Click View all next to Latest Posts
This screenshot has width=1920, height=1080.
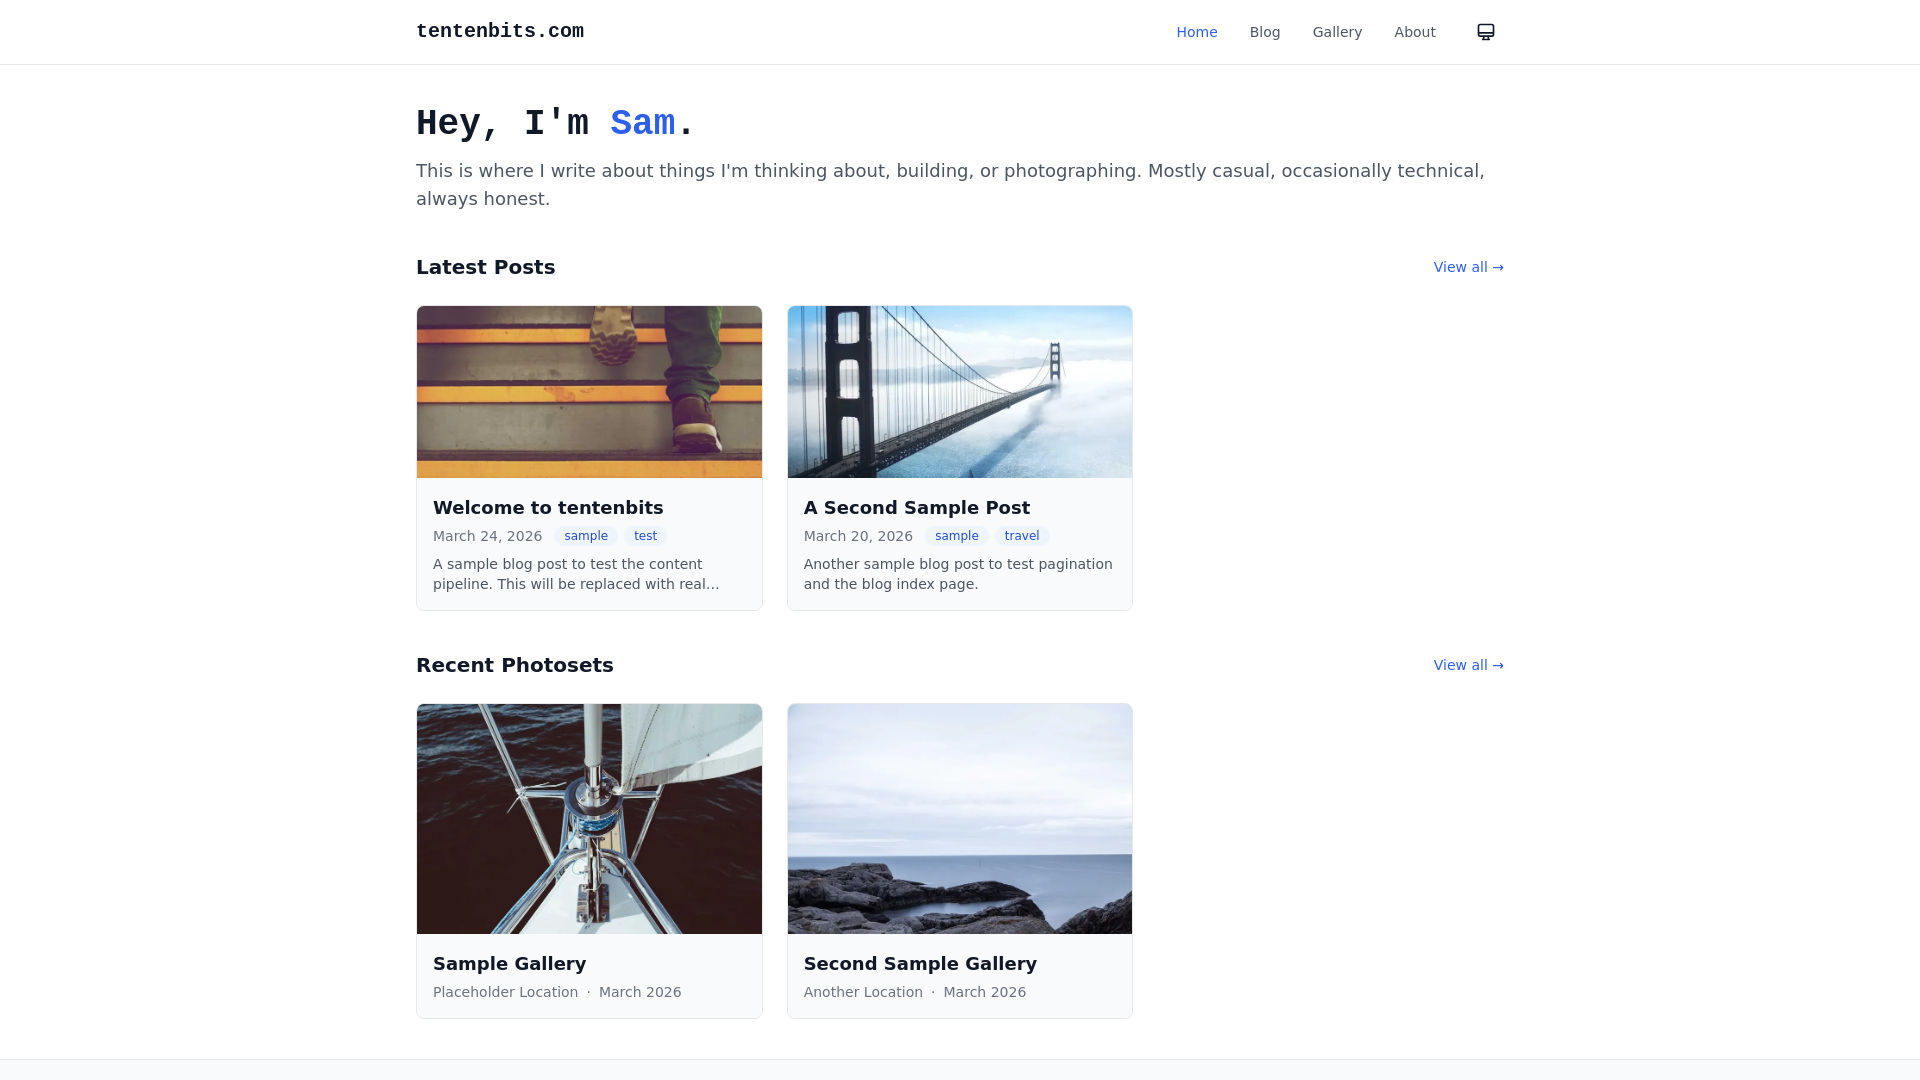(1468, 267)
